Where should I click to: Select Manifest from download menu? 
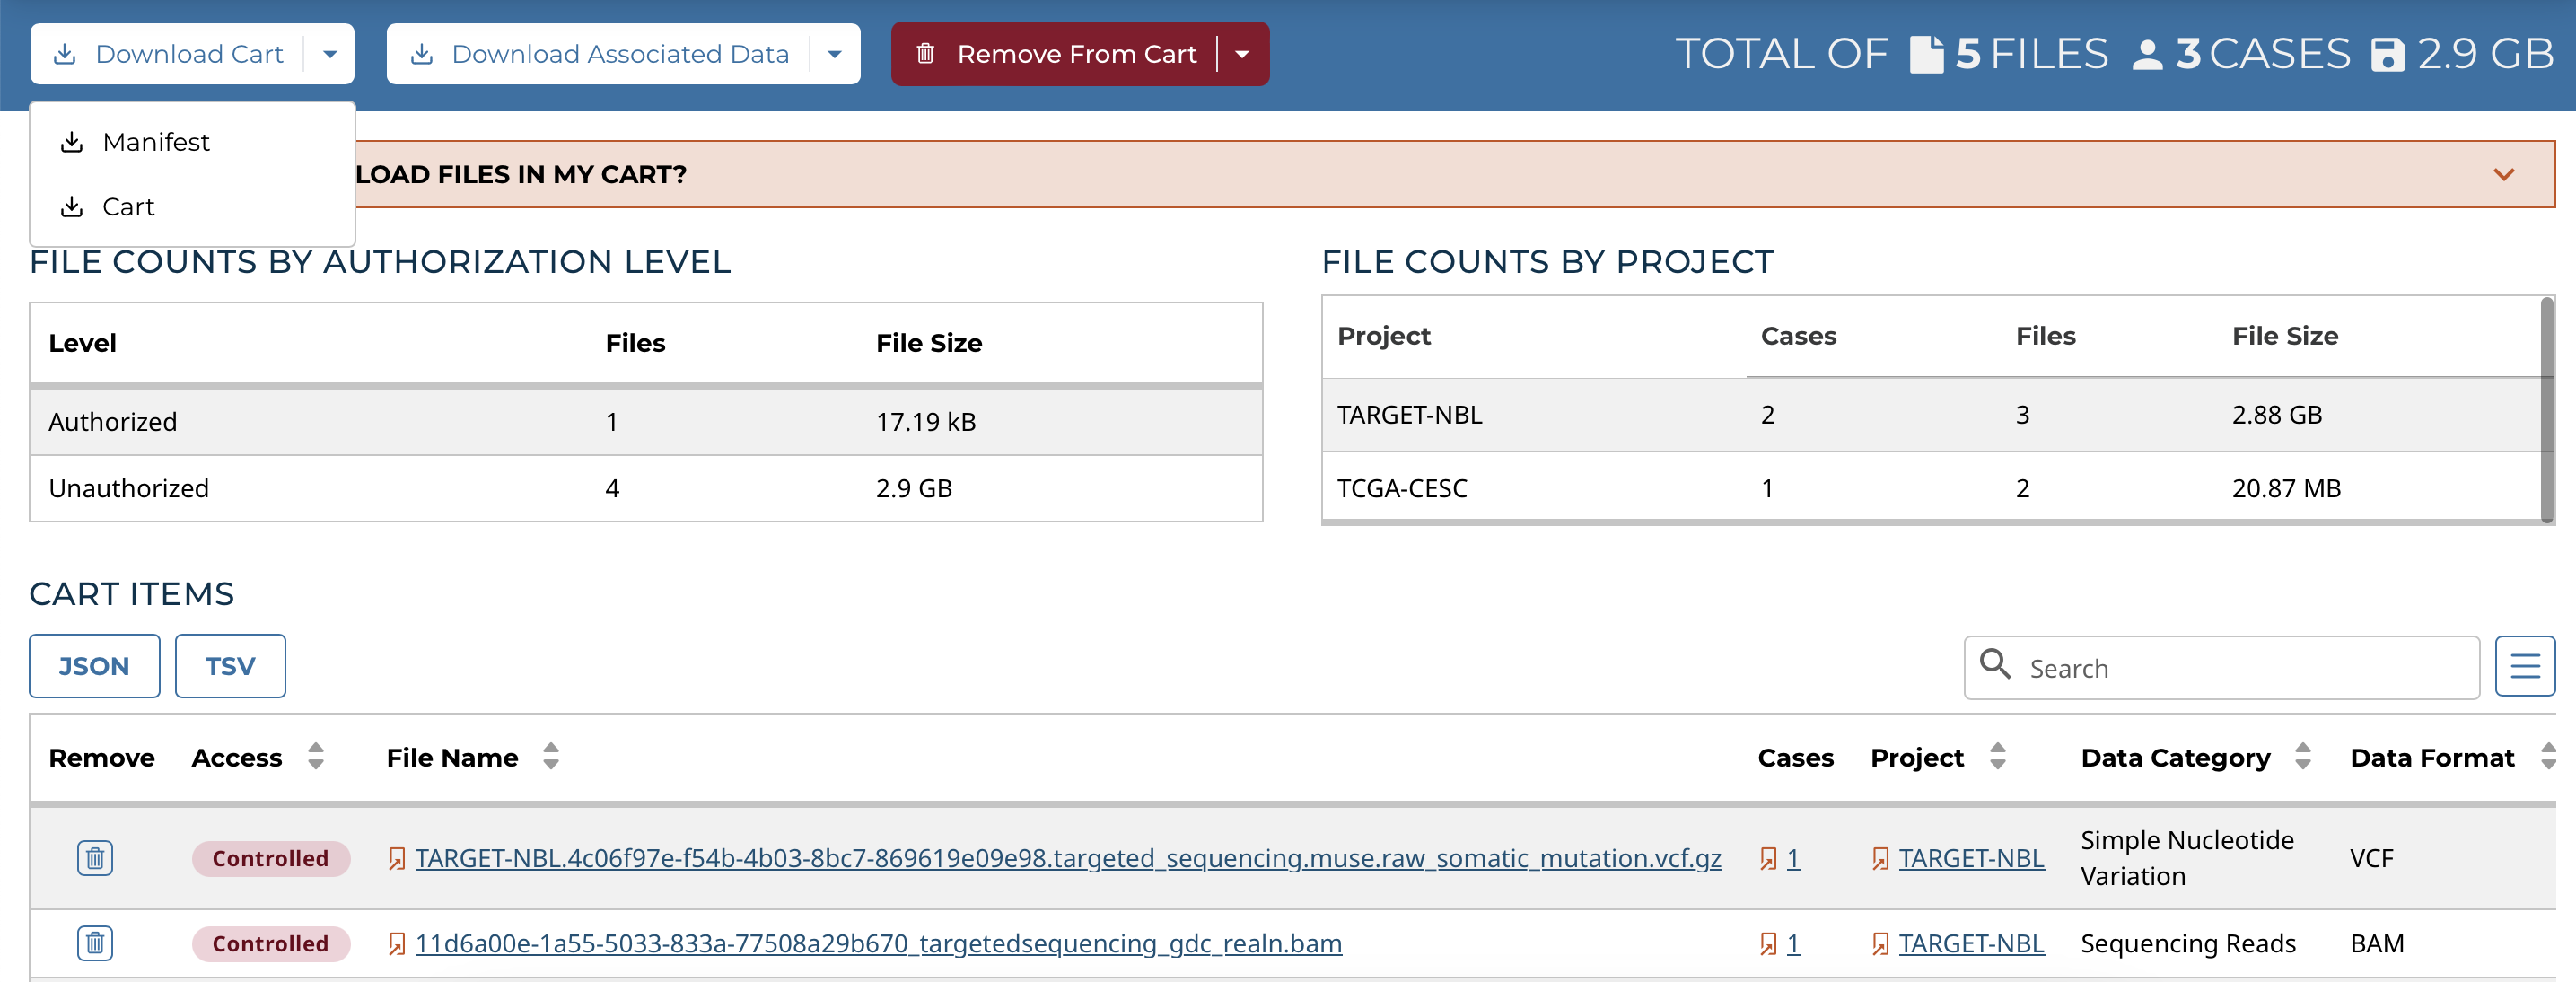click(156, 142)
